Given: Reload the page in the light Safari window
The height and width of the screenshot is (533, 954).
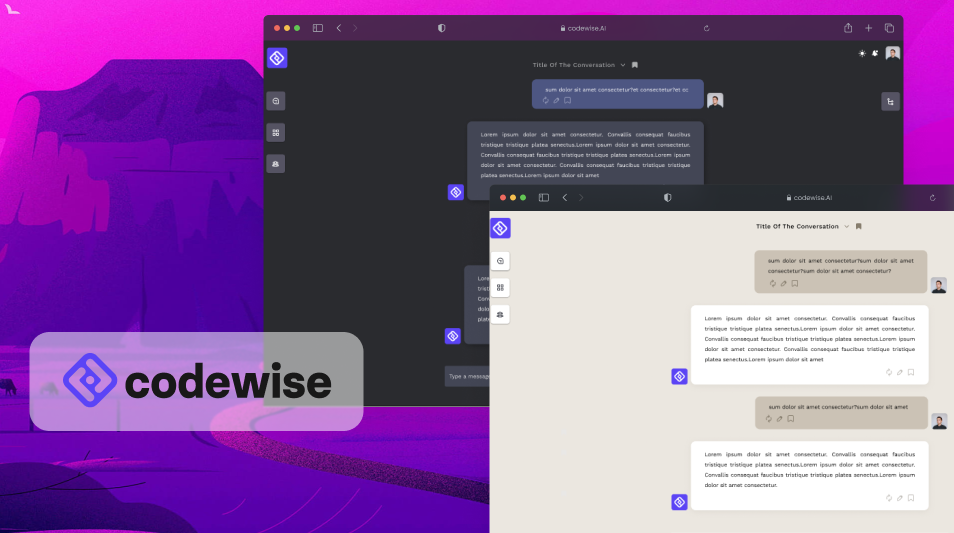Looking at the screenshot, I should pyautogui.click(x=932, y=198).
